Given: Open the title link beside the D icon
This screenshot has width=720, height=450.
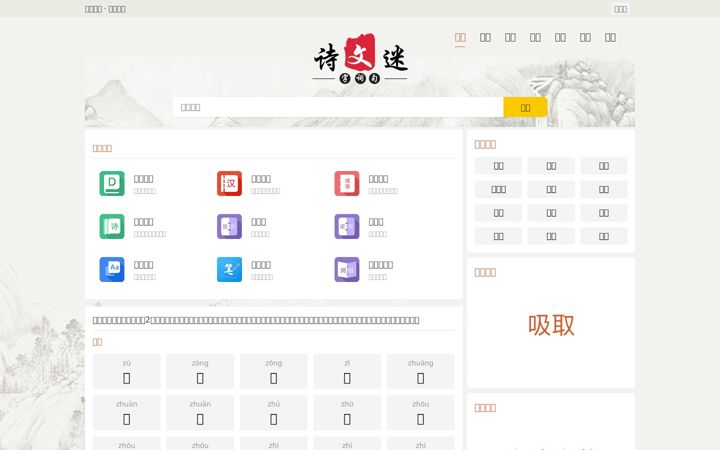Looking at the screenshot, I should 143,179.
